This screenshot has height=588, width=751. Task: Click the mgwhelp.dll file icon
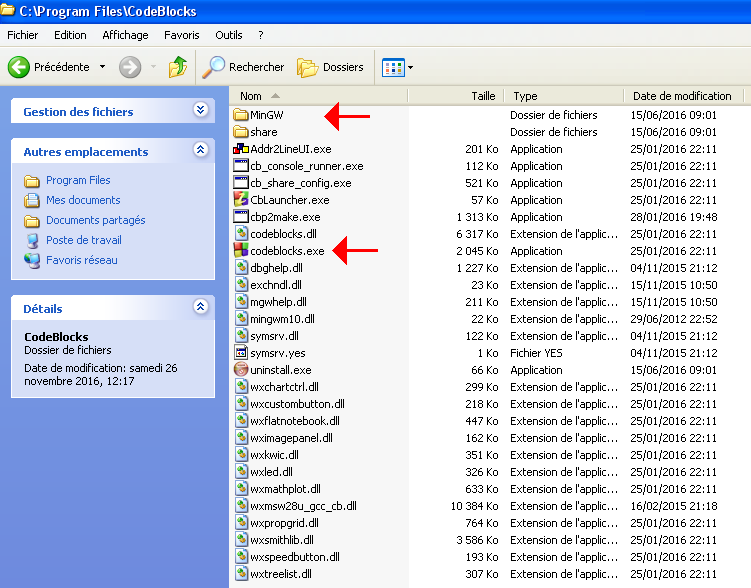[x=241, y=302]
